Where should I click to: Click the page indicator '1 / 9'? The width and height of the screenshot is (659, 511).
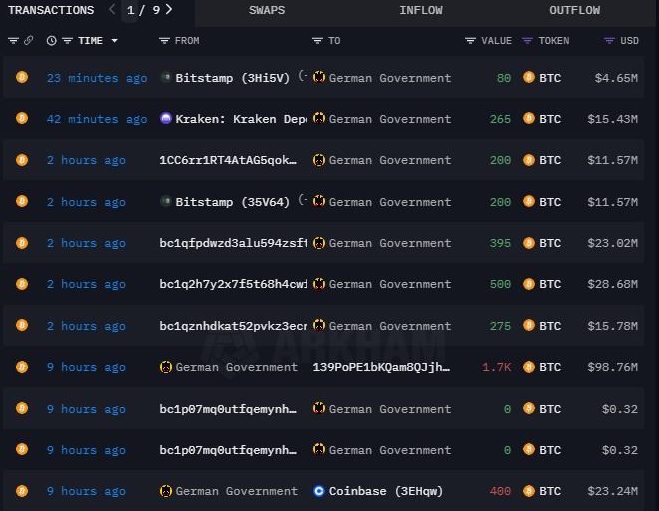(143, 10)
